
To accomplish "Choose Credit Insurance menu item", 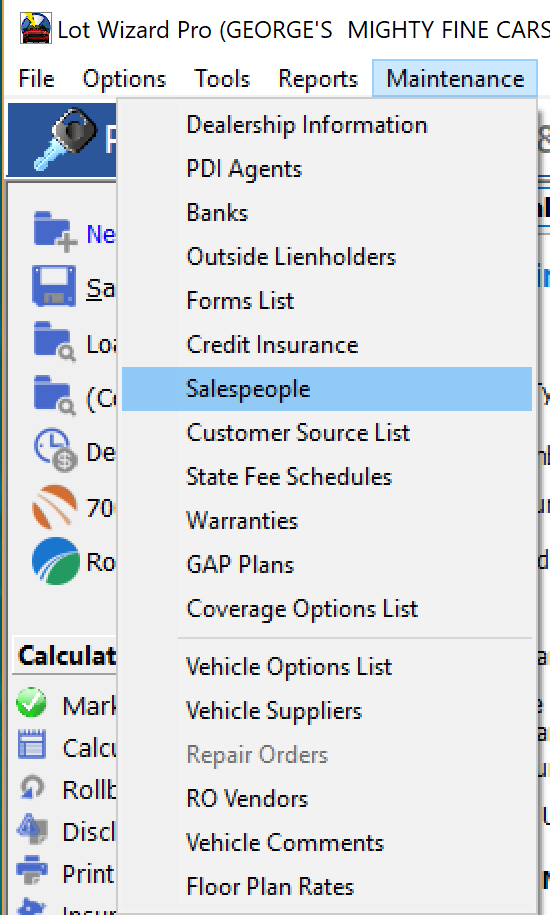I will (327, 345).
